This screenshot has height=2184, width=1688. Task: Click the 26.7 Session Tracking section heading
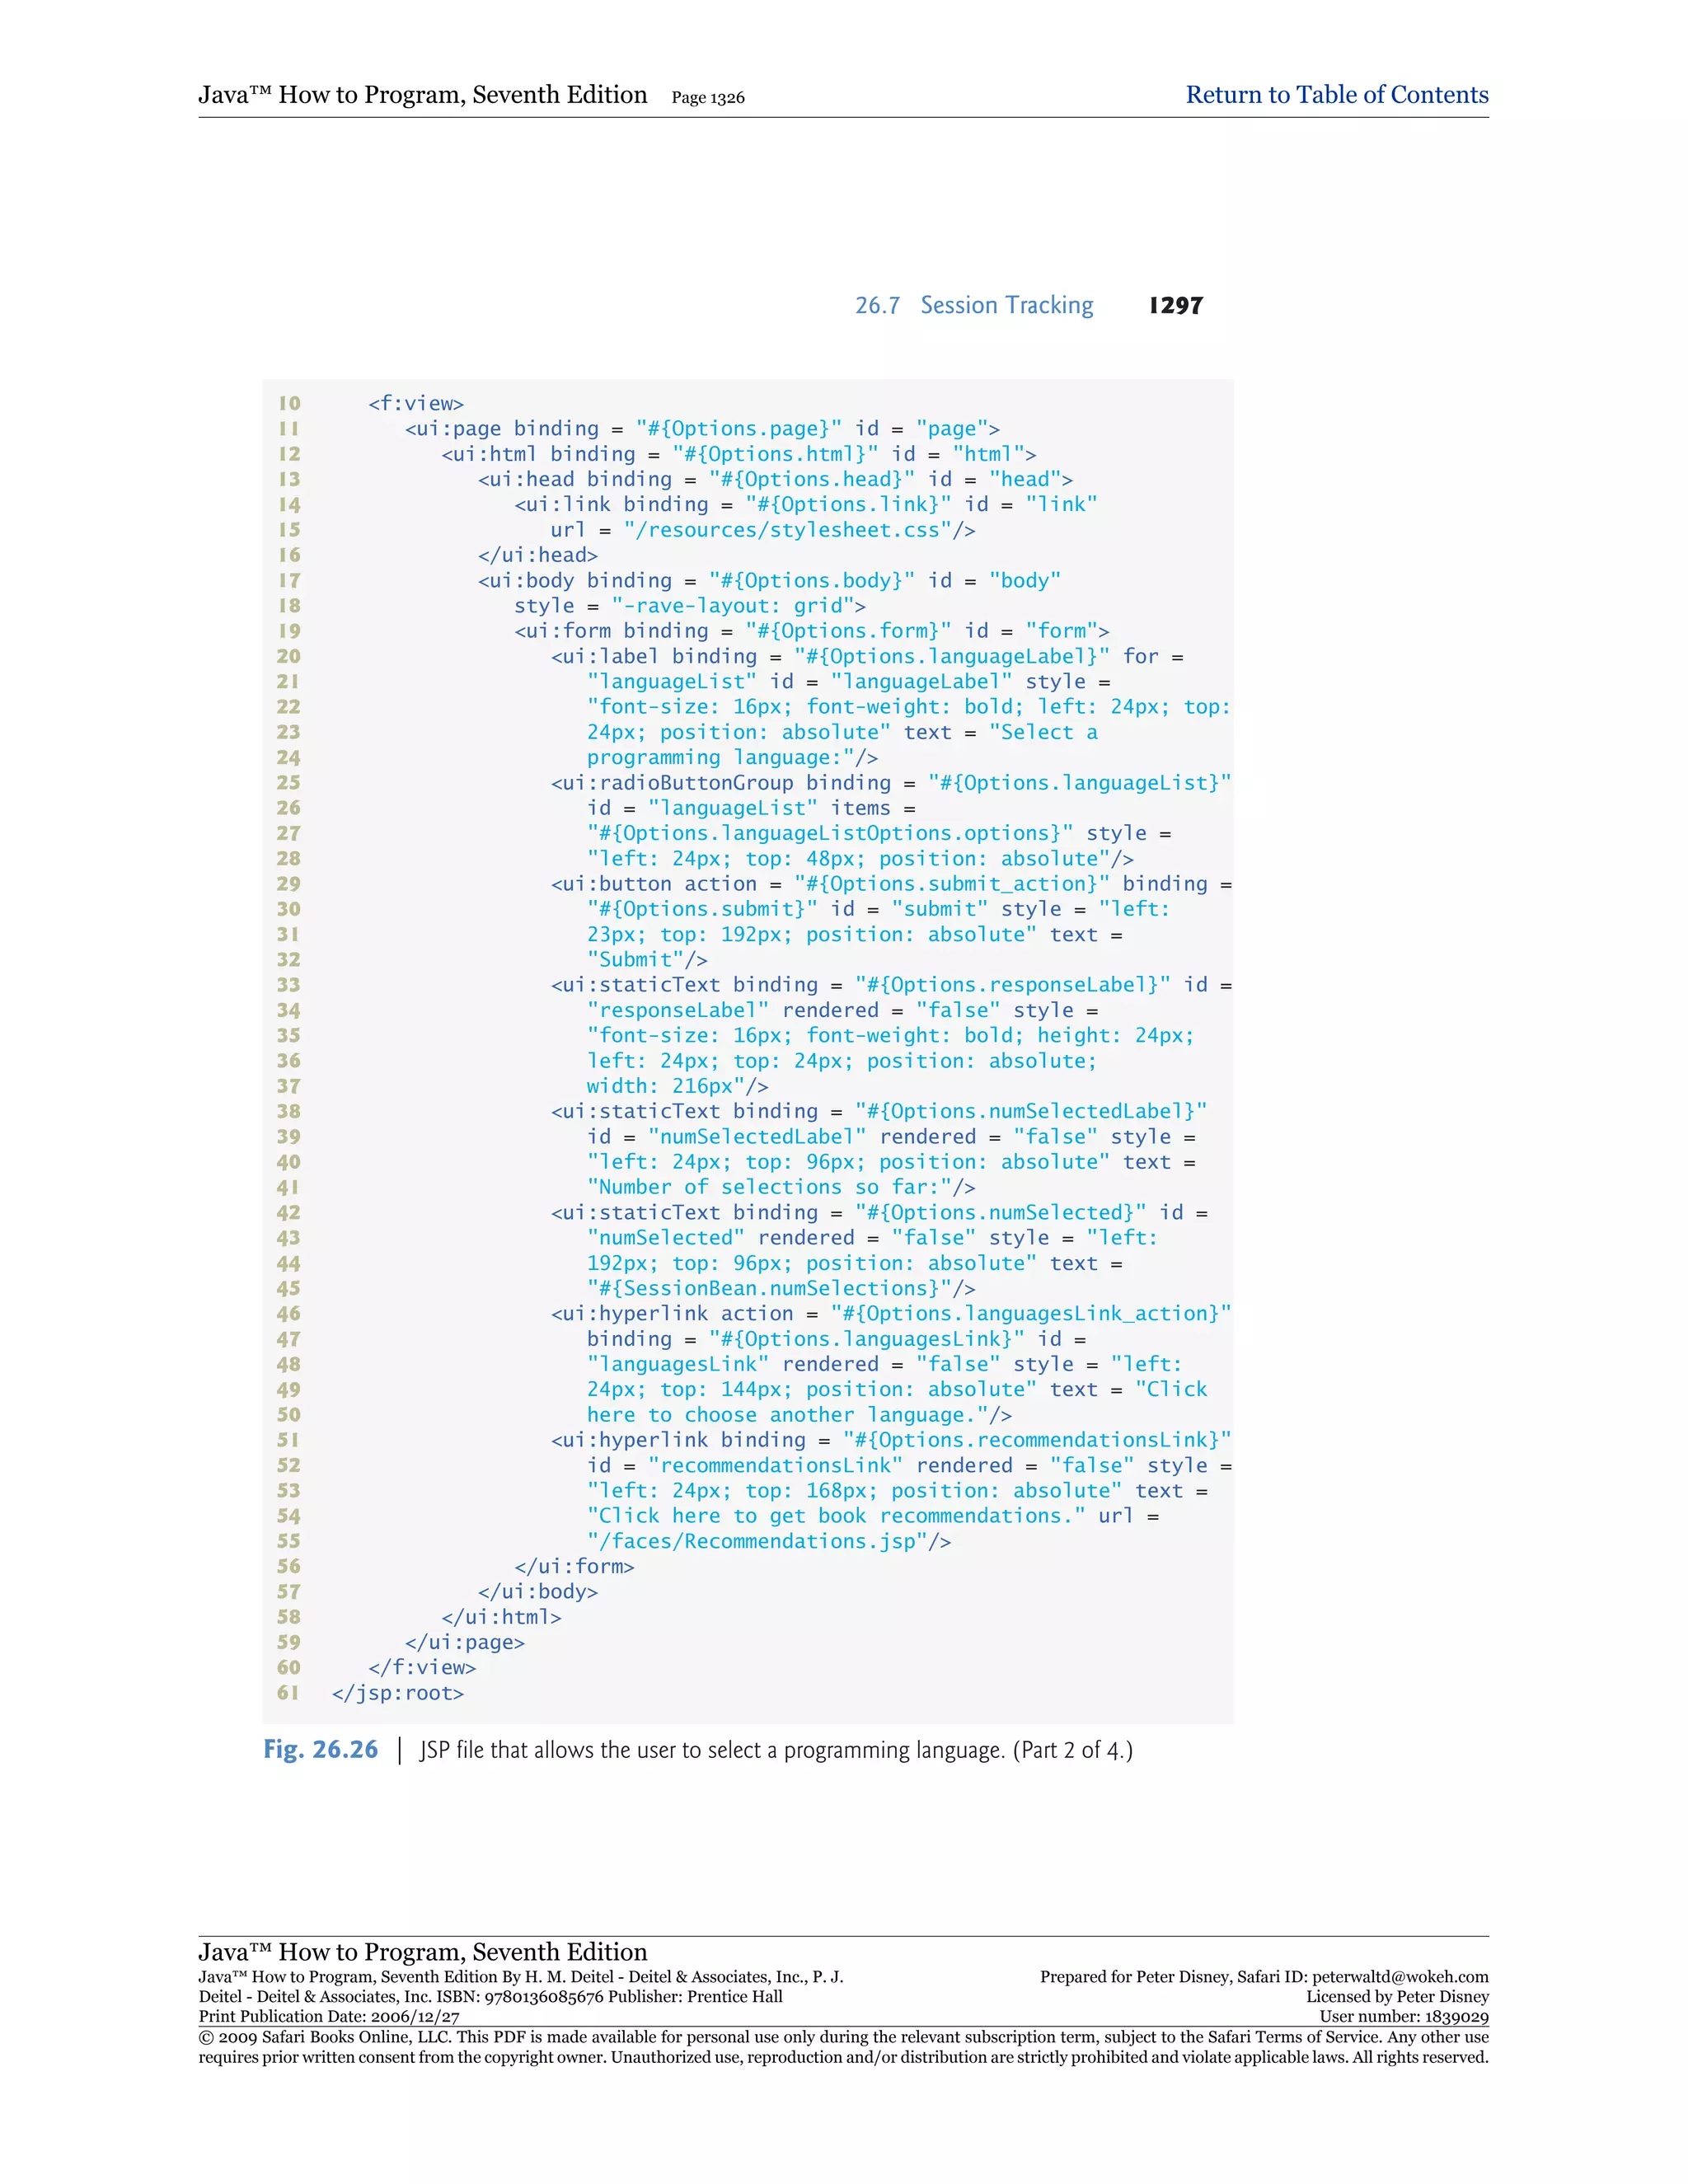coord(973,305)
